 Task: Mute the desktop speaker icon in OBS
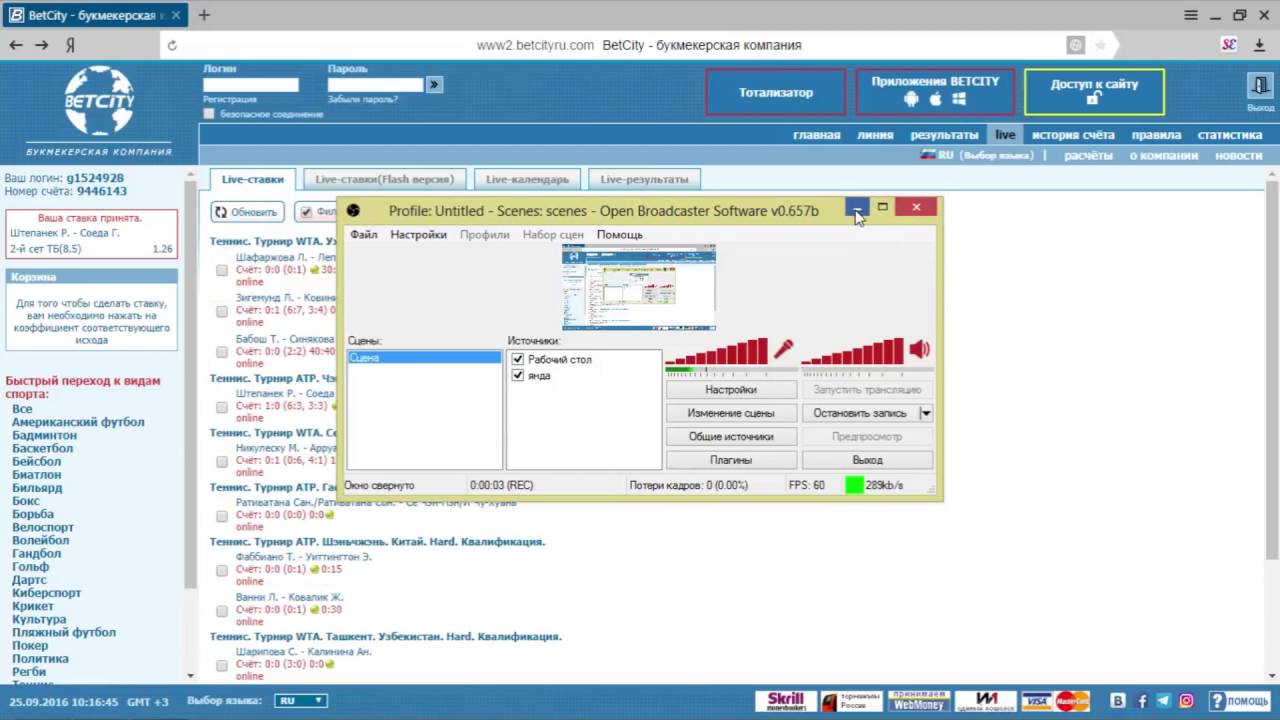coord(919,350)
